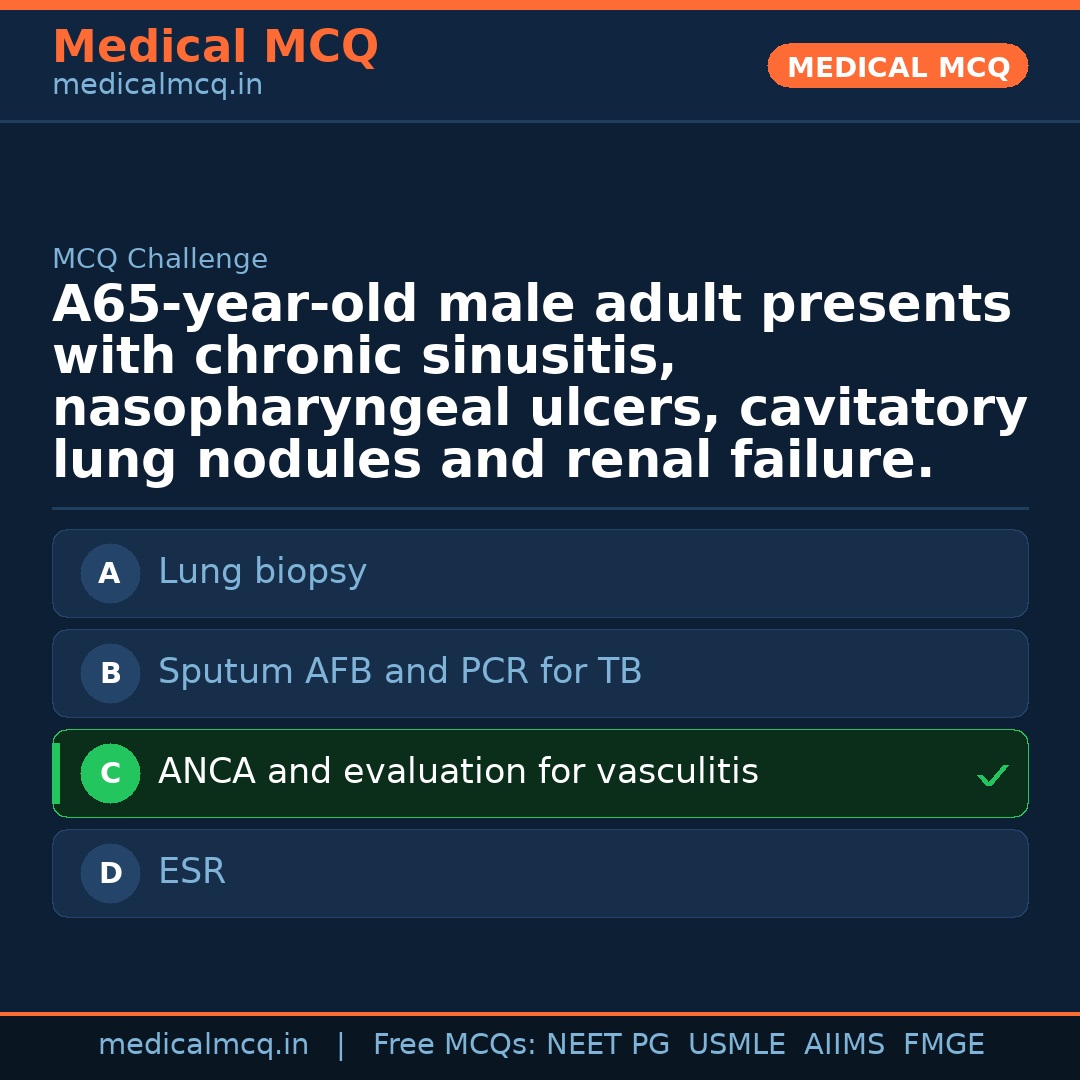The width and height of the screenshot is (1080, 1080).
Task: Choose the "ESR" answer text
Action: point(192,872)
